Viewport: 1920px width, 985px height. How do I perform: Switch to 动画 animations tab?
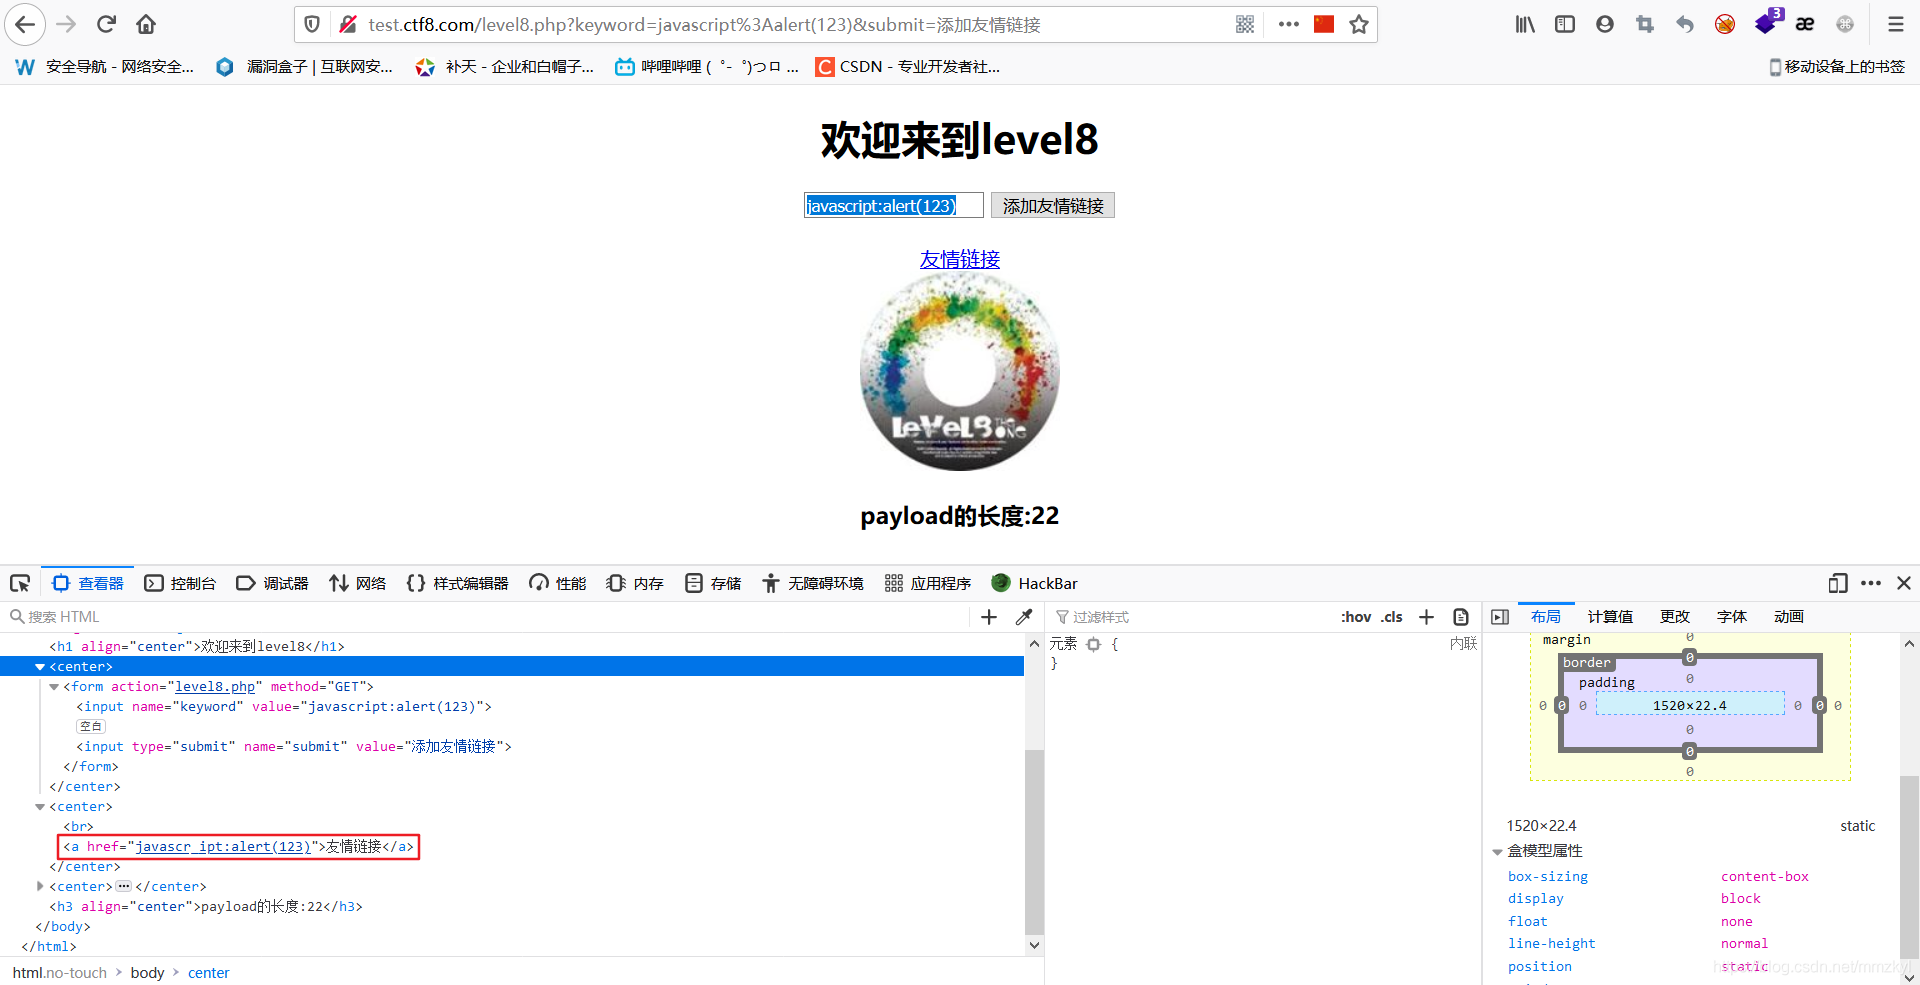(x=1789, y=617)
